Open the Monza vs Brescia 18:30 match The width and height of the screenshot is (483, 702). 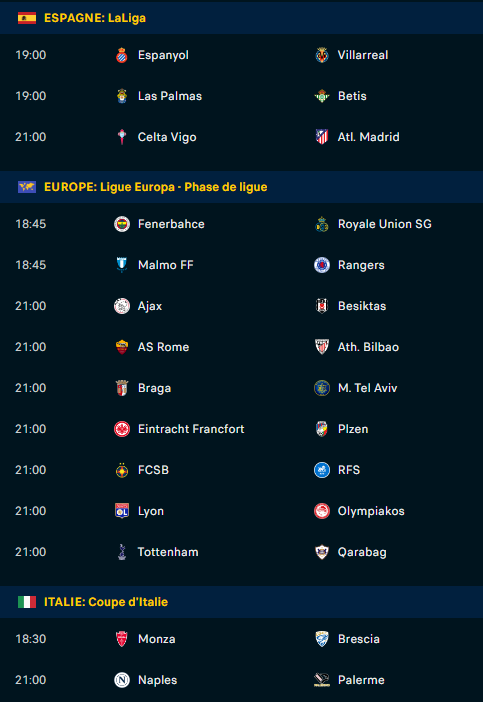coord(241,639)
